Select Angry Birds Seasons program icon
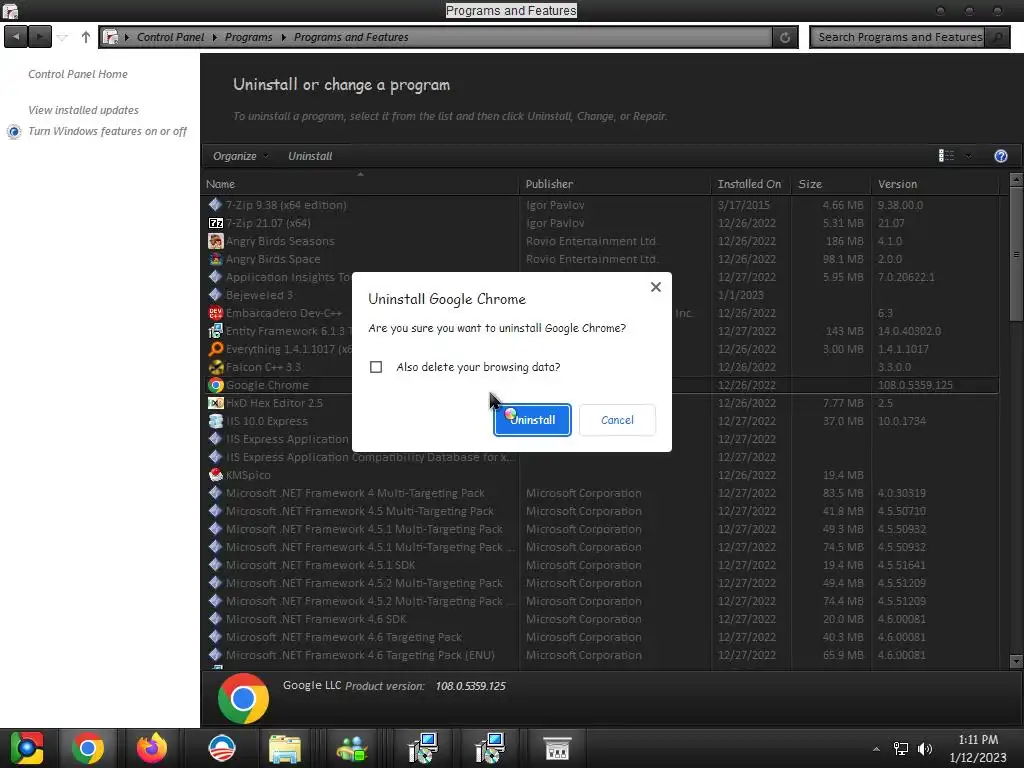1024x768 pixels. (x=216, y=241)
